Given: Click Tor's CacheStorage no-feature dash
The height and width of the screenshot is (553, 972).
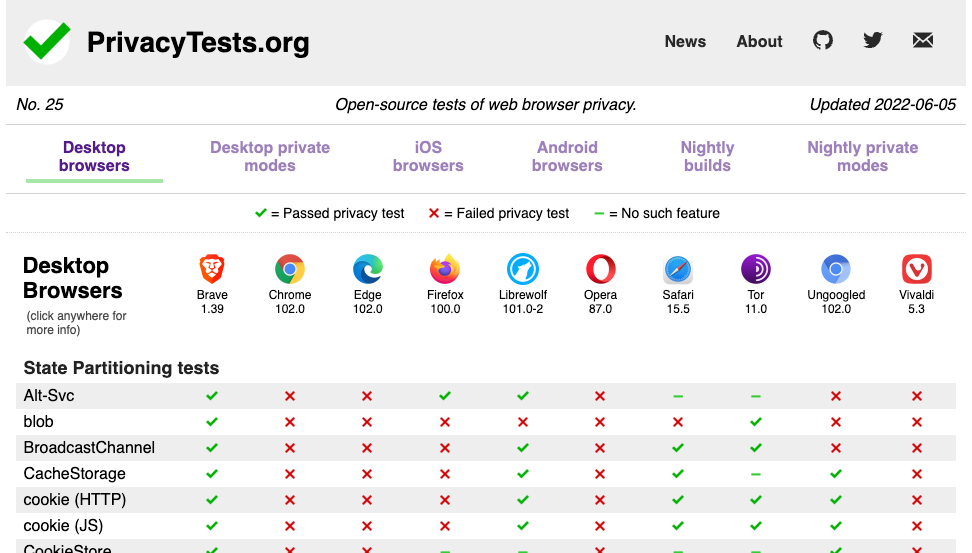Looking at the screenshot, I should (756, 474).
